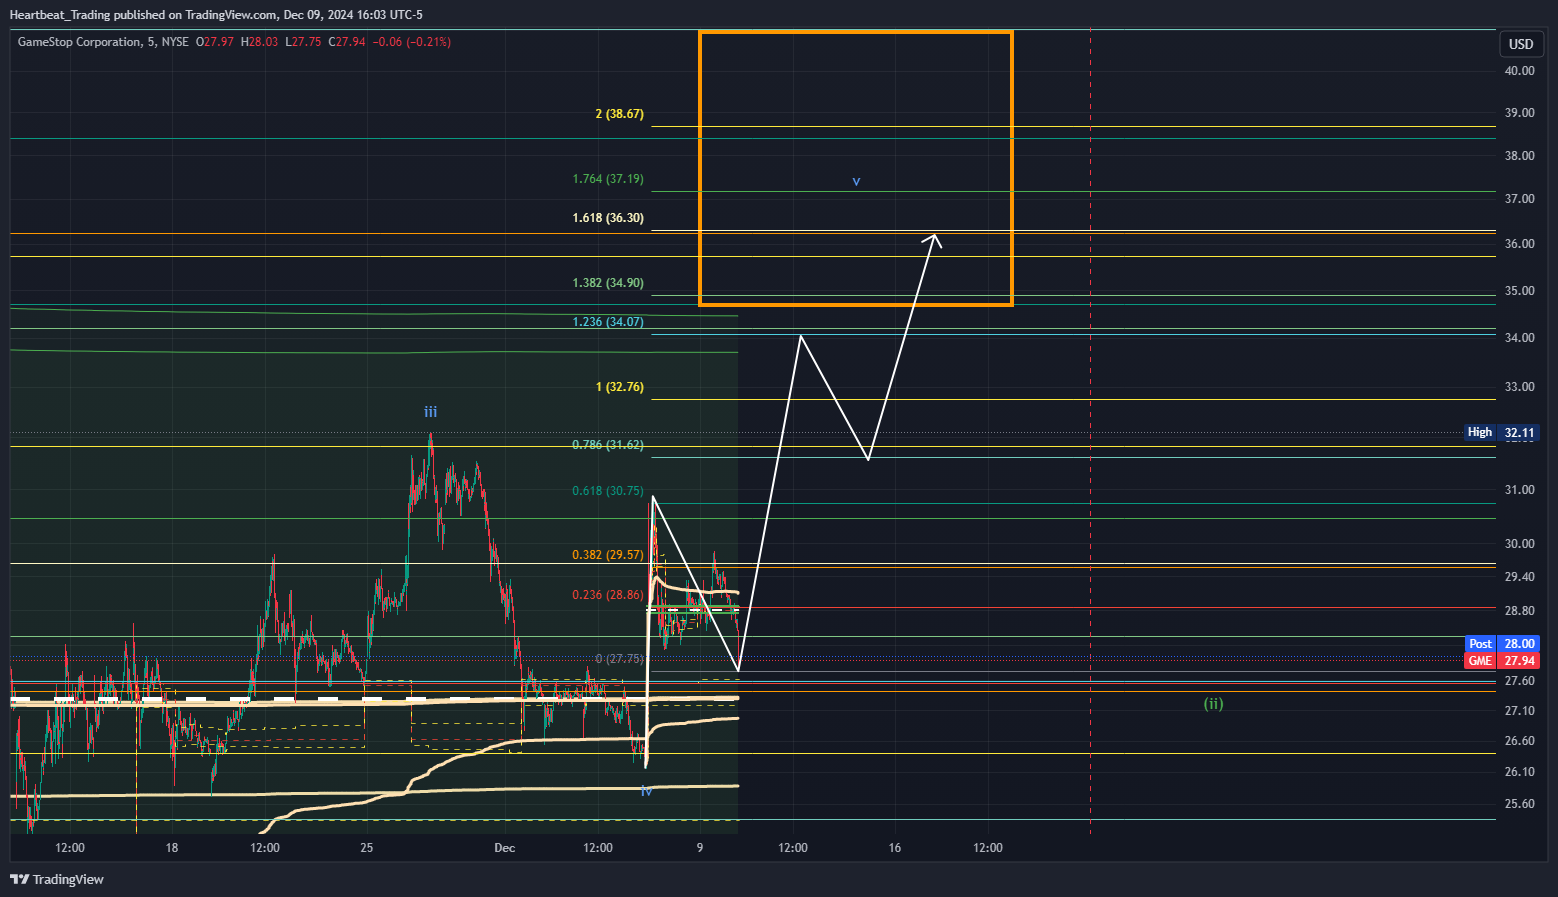Click the wave iii label above the peak

tap(430, 412)
